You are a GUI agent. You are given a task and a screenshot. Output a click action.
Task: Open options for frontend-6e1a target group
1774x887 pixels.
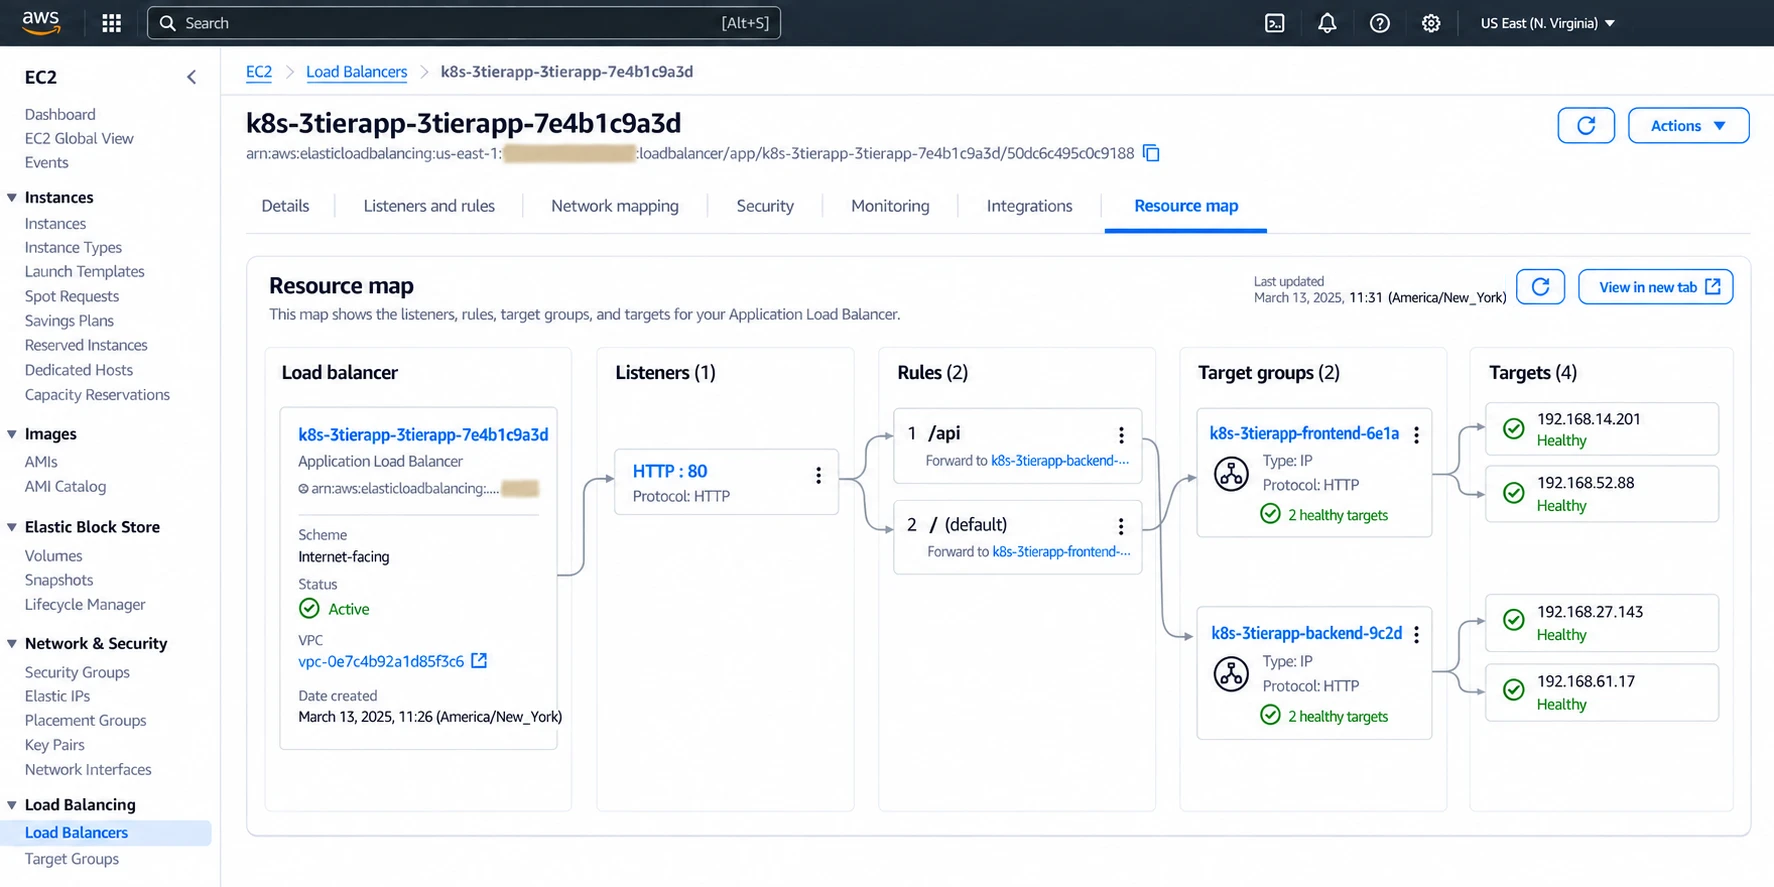pos(1416,435)
